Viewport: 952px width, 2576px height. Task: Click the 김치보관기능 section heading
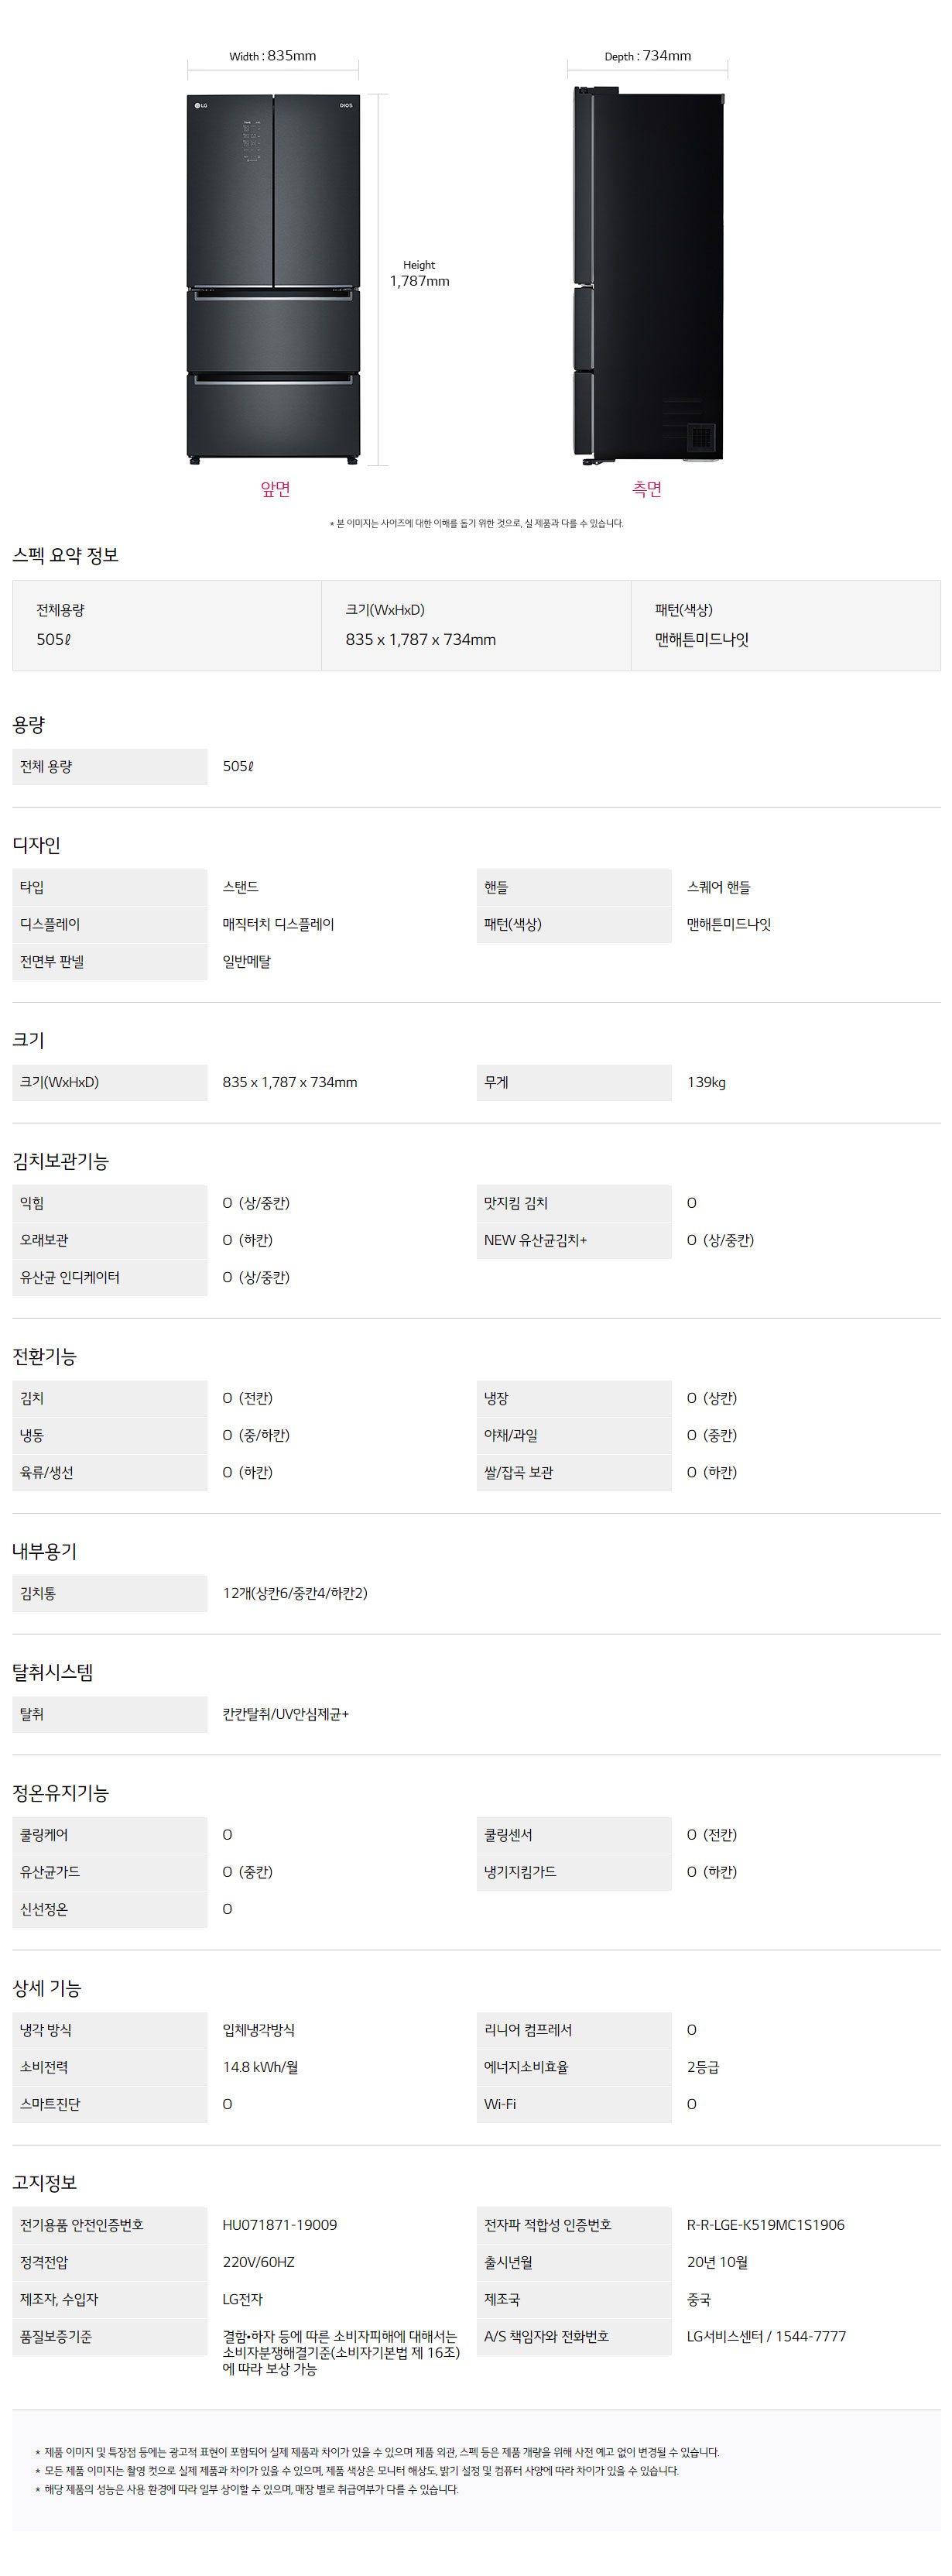coord(60,1161)
